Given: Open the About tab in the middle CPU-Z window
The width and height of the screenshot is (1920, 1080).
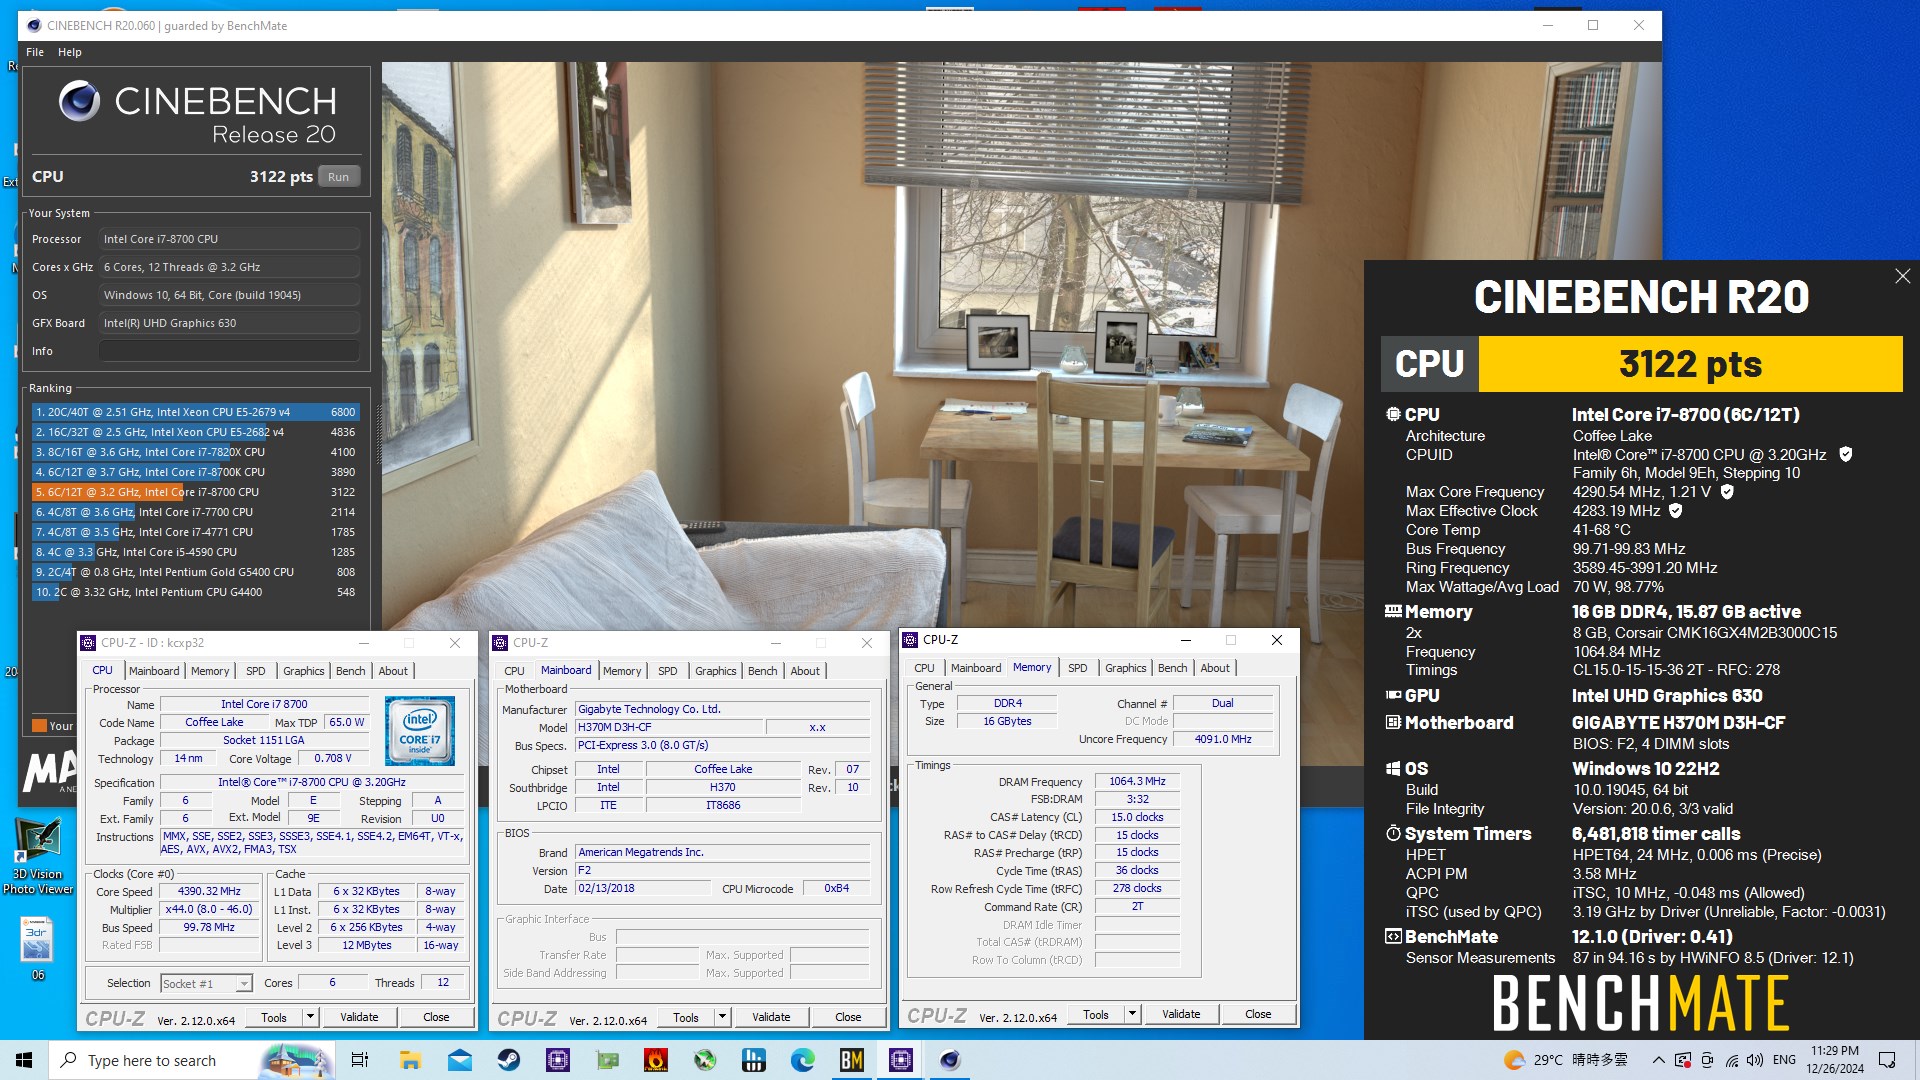Looking at the screenshot, I should [x=805, y=671].
